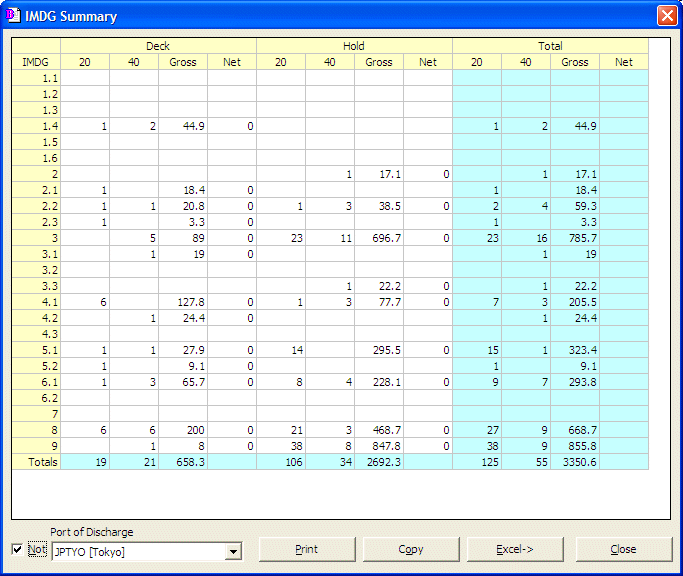Screen dimensions: 683x576
Task: Close the IMDG Summary window
Action: click(666, 16)
